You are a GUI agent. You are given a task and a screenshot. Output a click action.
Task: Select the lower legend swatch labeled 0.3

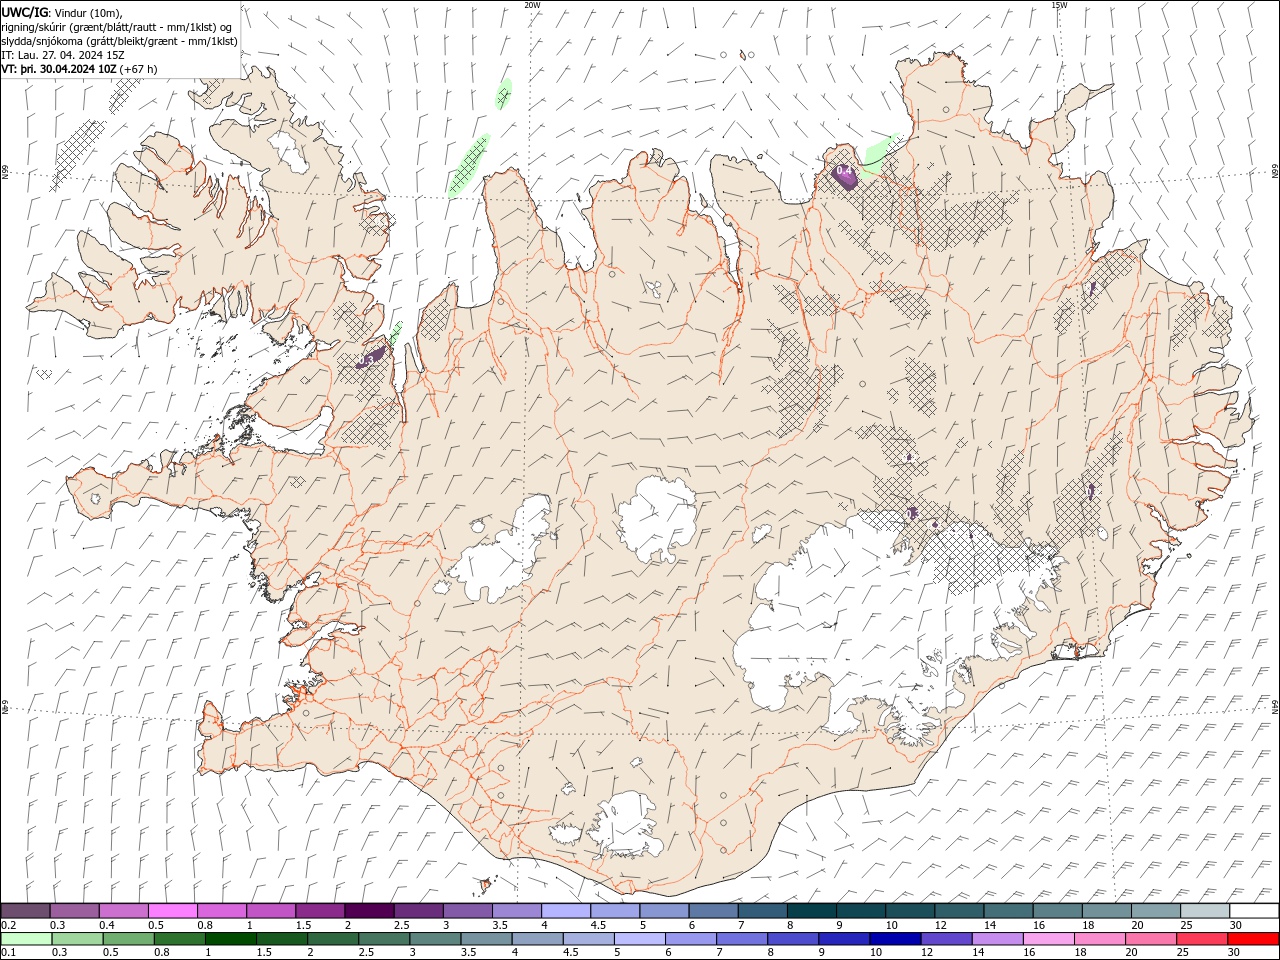(77, 939)
